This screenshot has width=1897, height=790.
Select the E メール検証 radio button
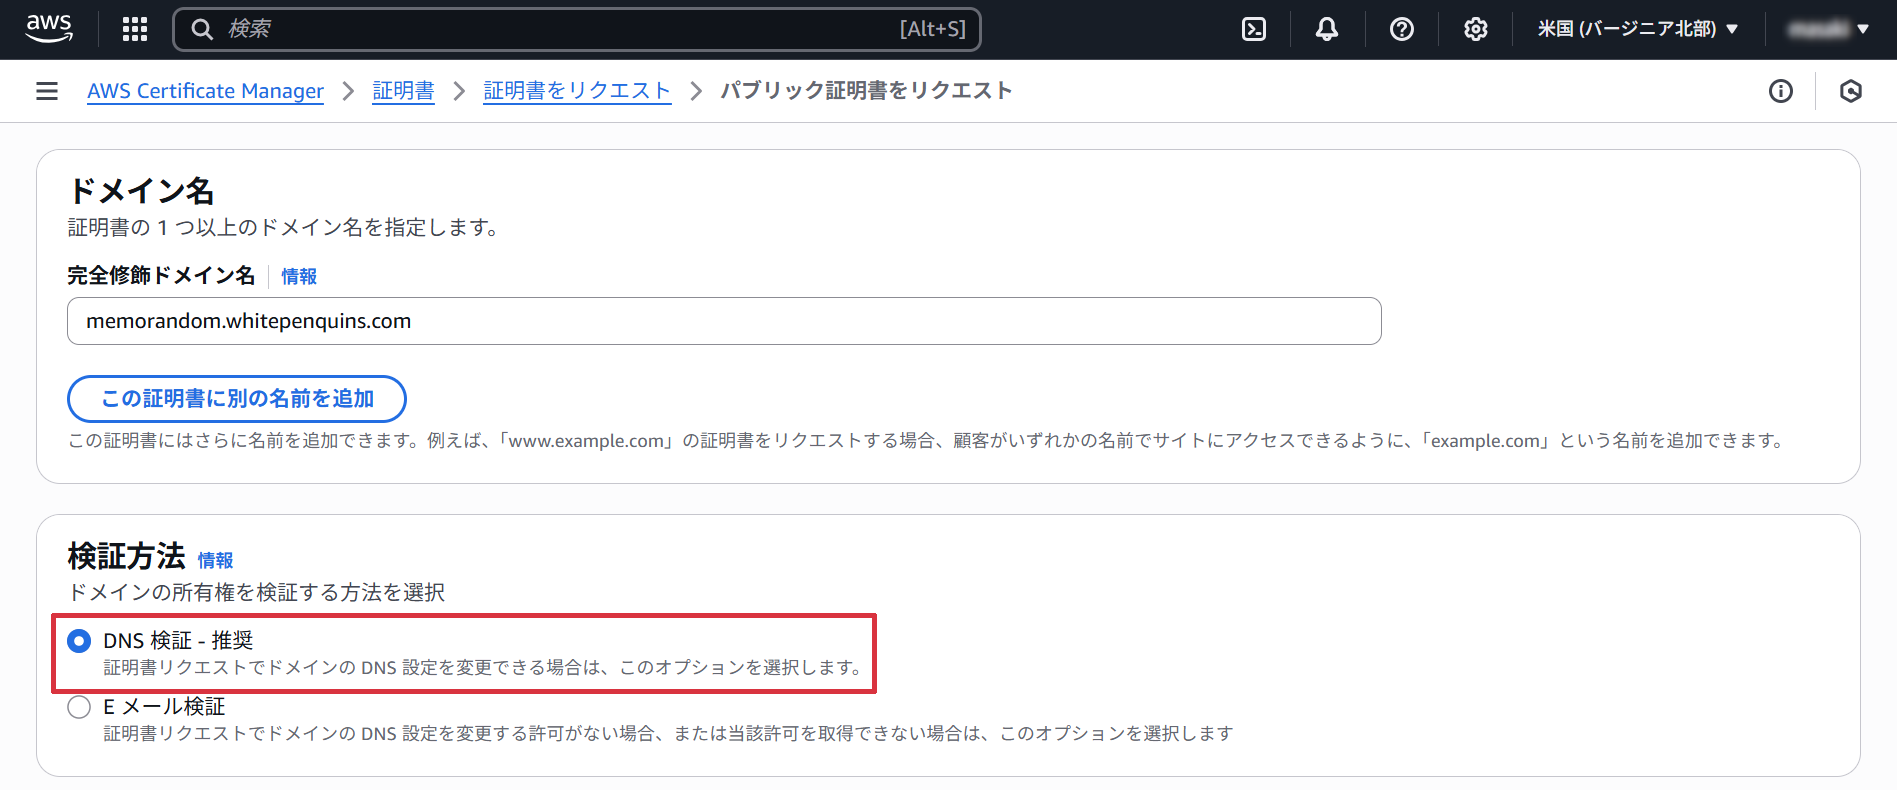click(x=79, y=708)
